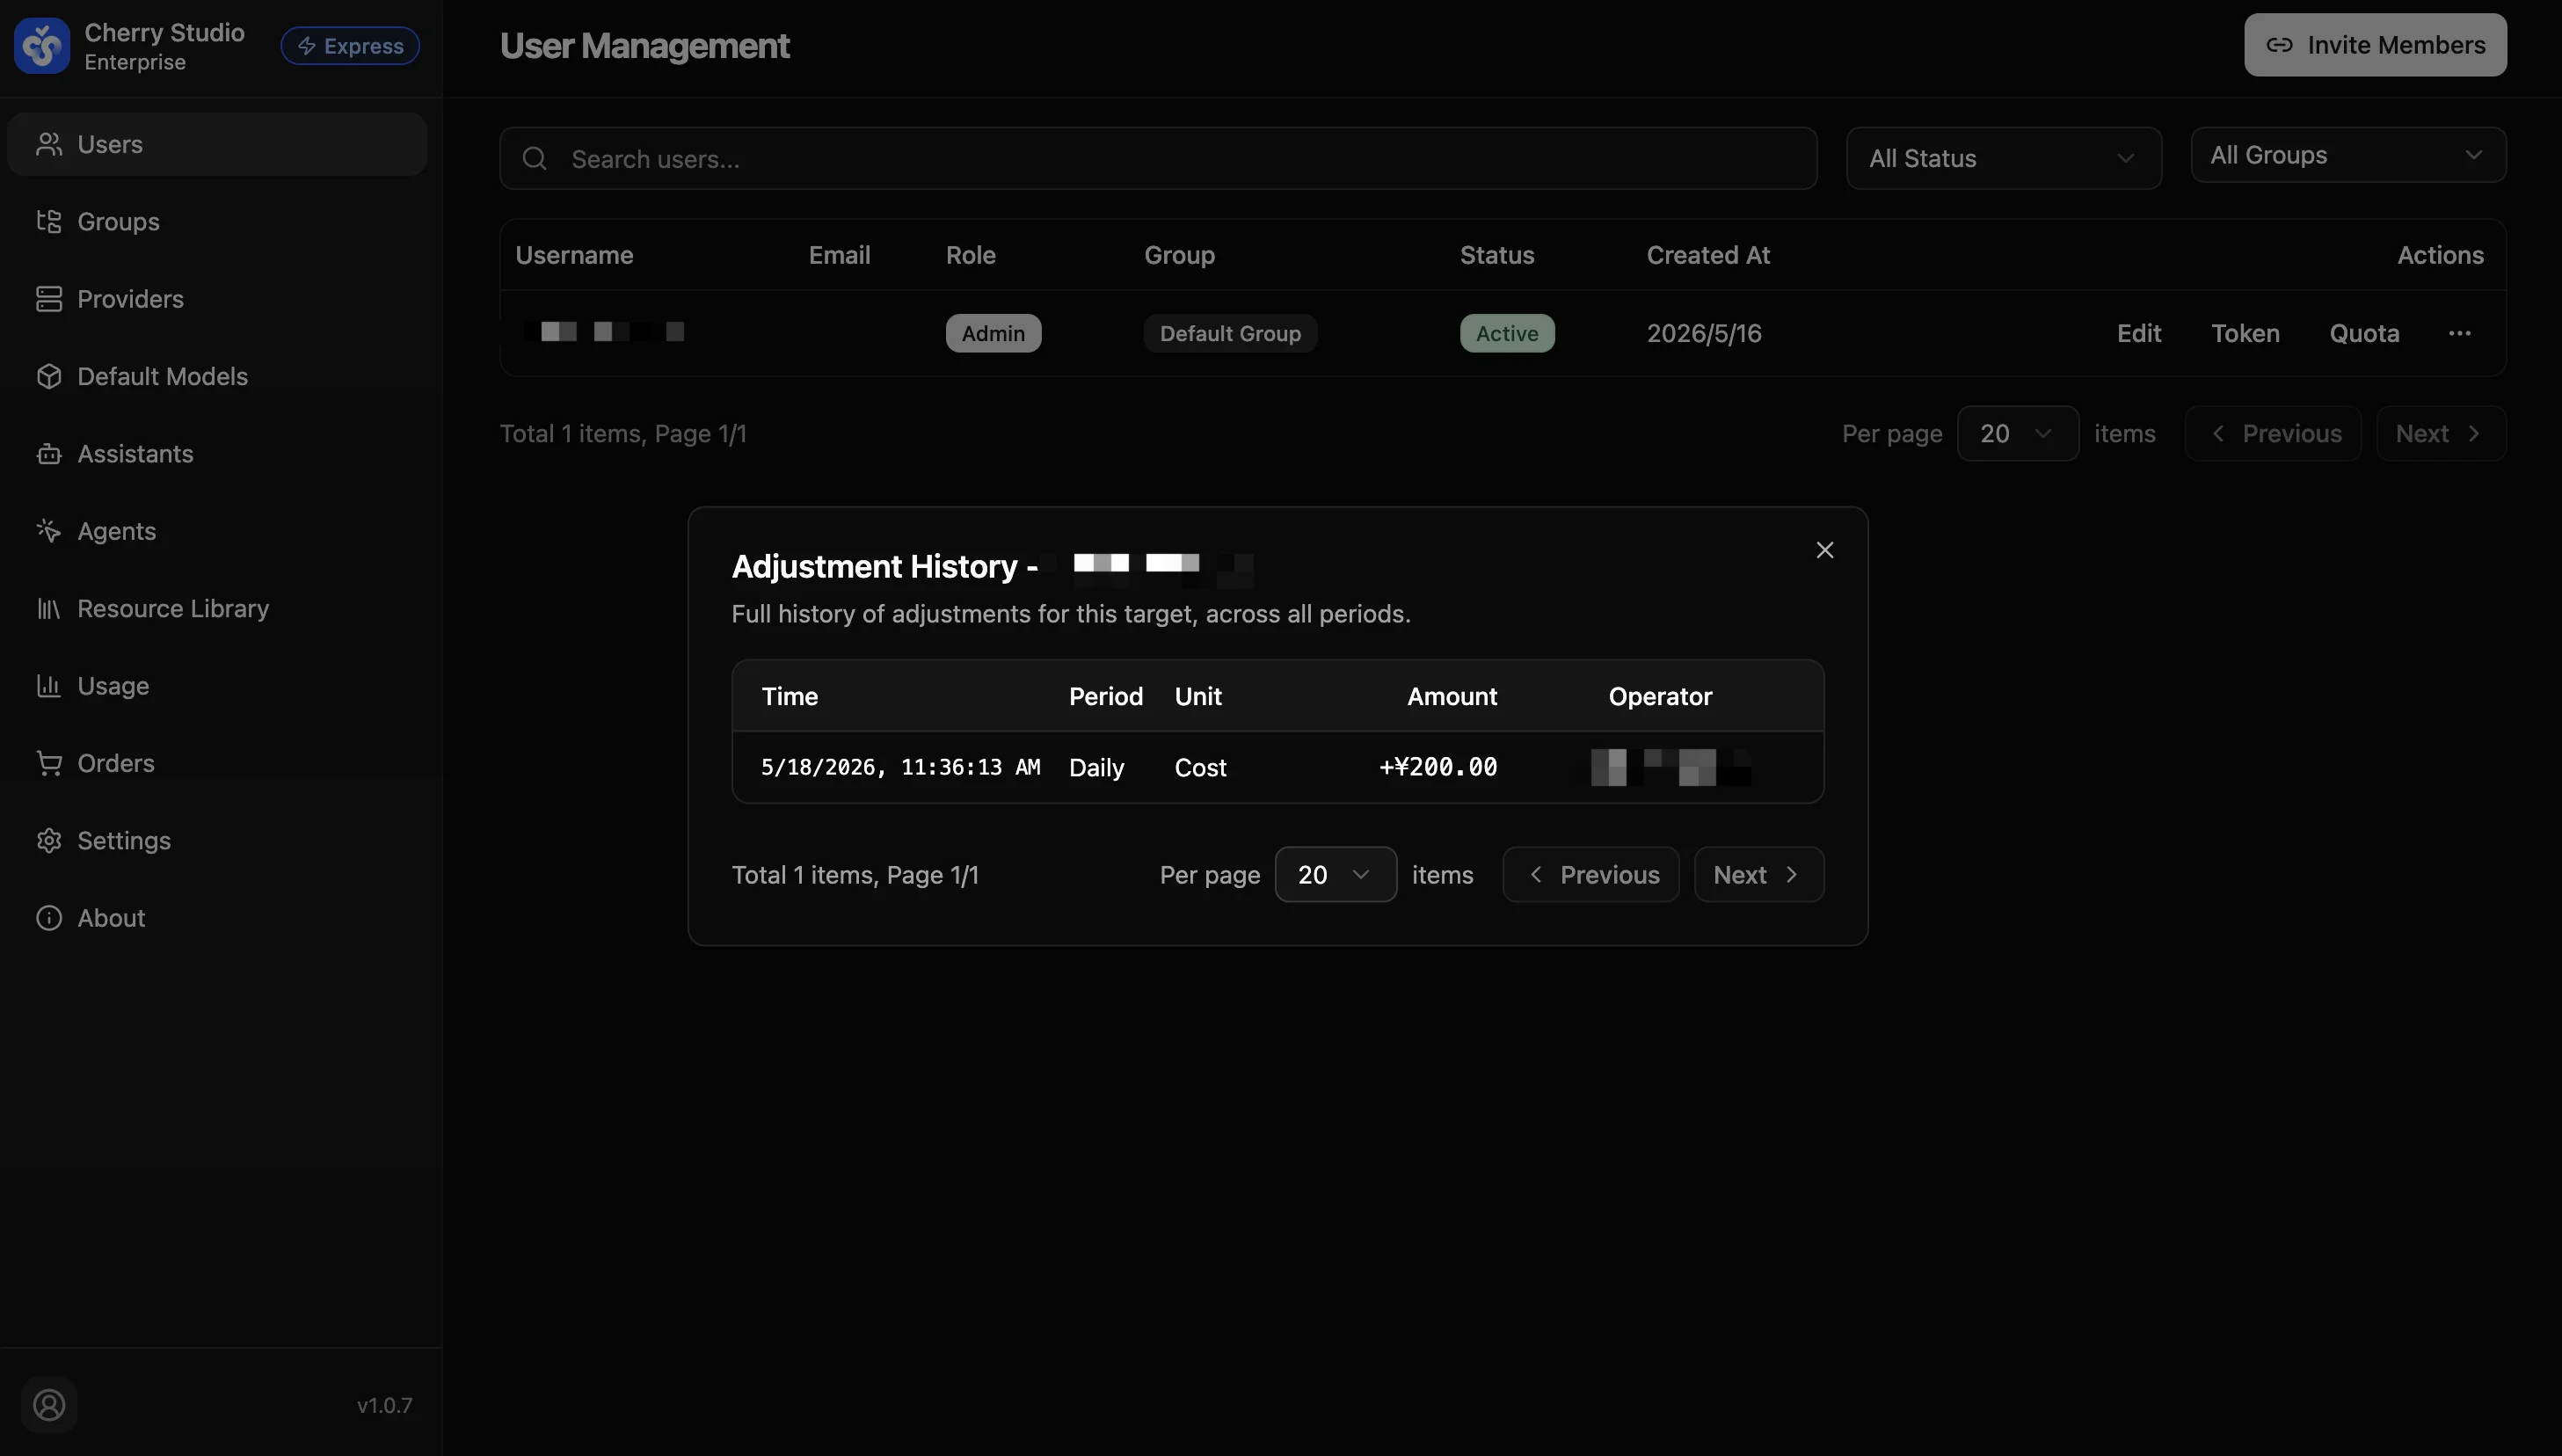2562x1456 pixels.
Task: Click the Created At column header
Action: click(x=1708, y=255)
